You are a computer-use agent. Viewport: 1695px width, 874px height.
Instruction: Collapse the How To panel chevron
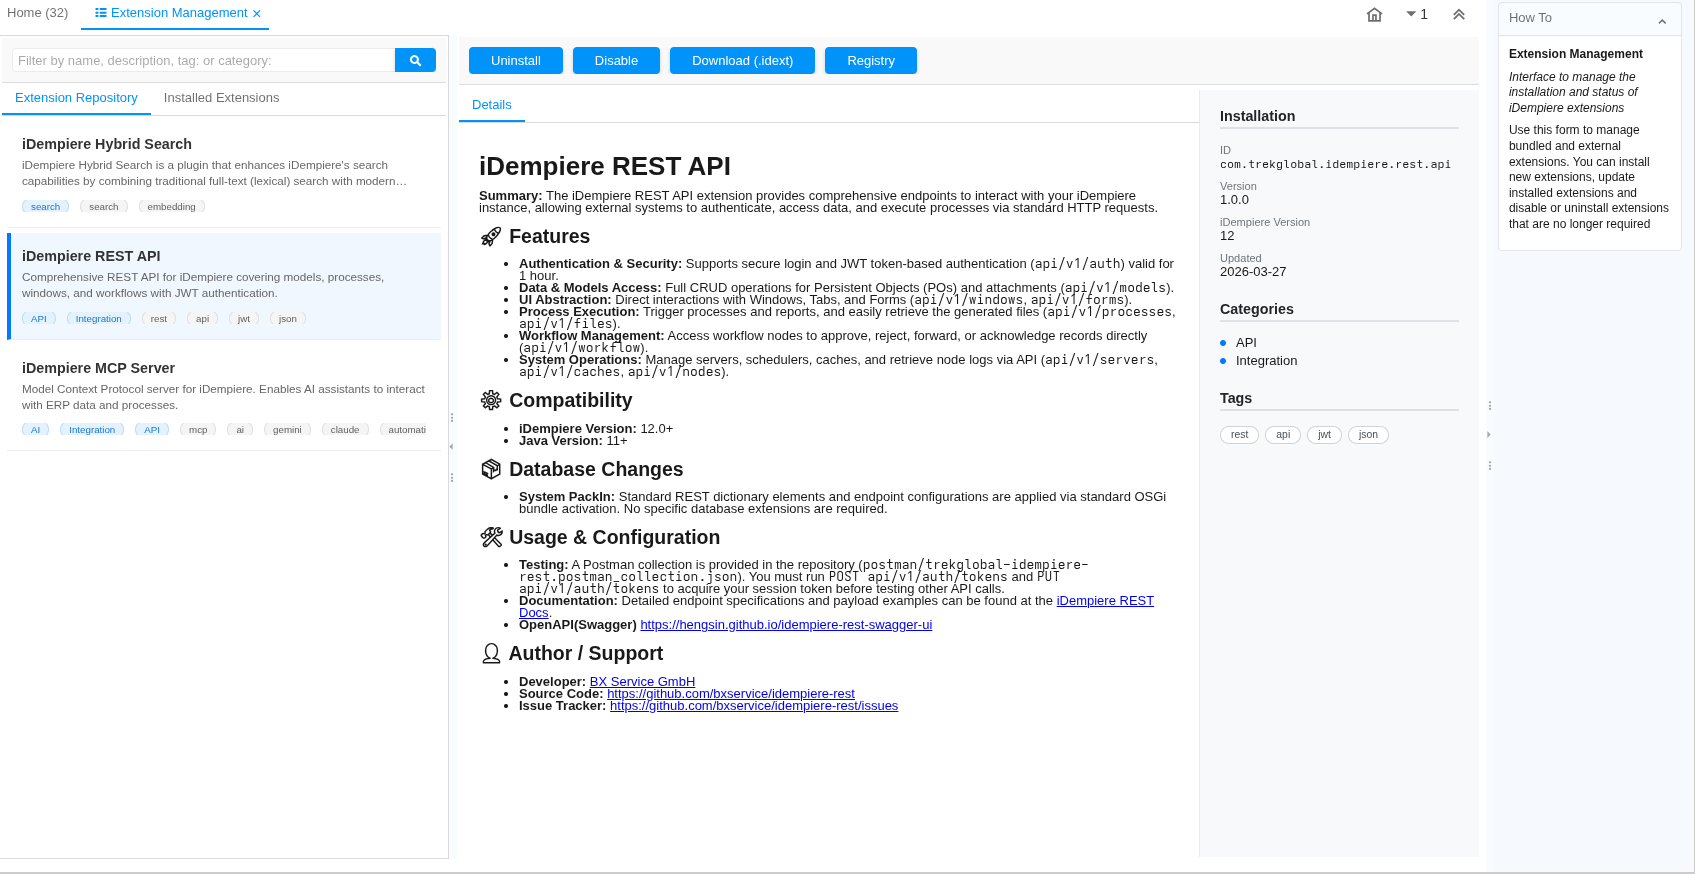1662,21
